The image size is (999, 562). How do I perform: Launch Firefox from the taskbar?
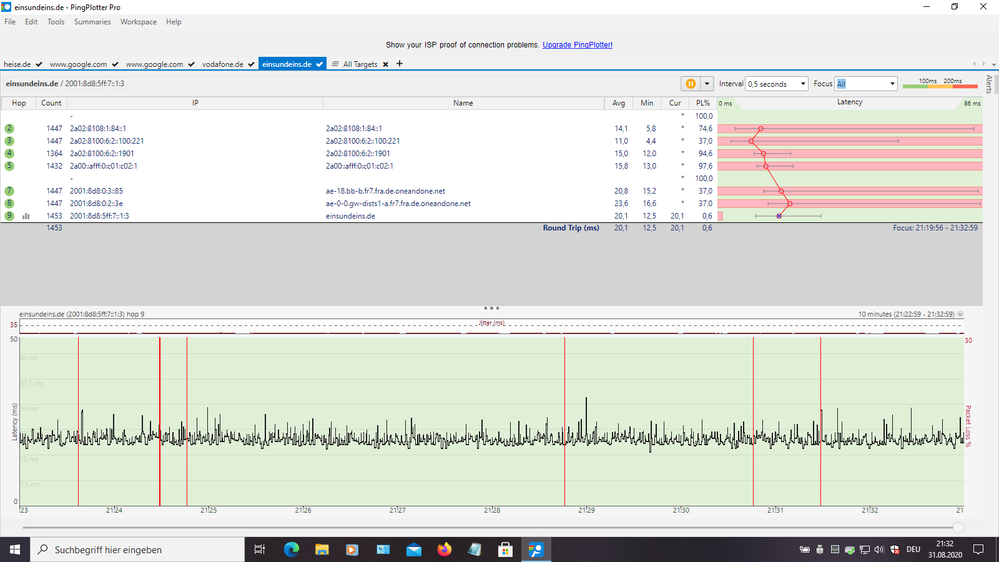pos(444,550)
